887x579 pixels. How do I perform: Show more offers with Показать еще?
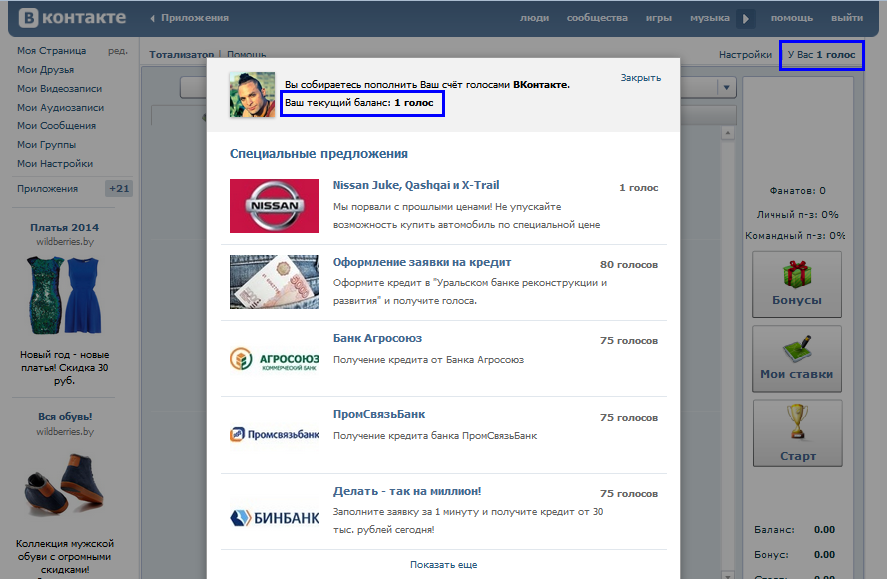click(x=443, y=564)
